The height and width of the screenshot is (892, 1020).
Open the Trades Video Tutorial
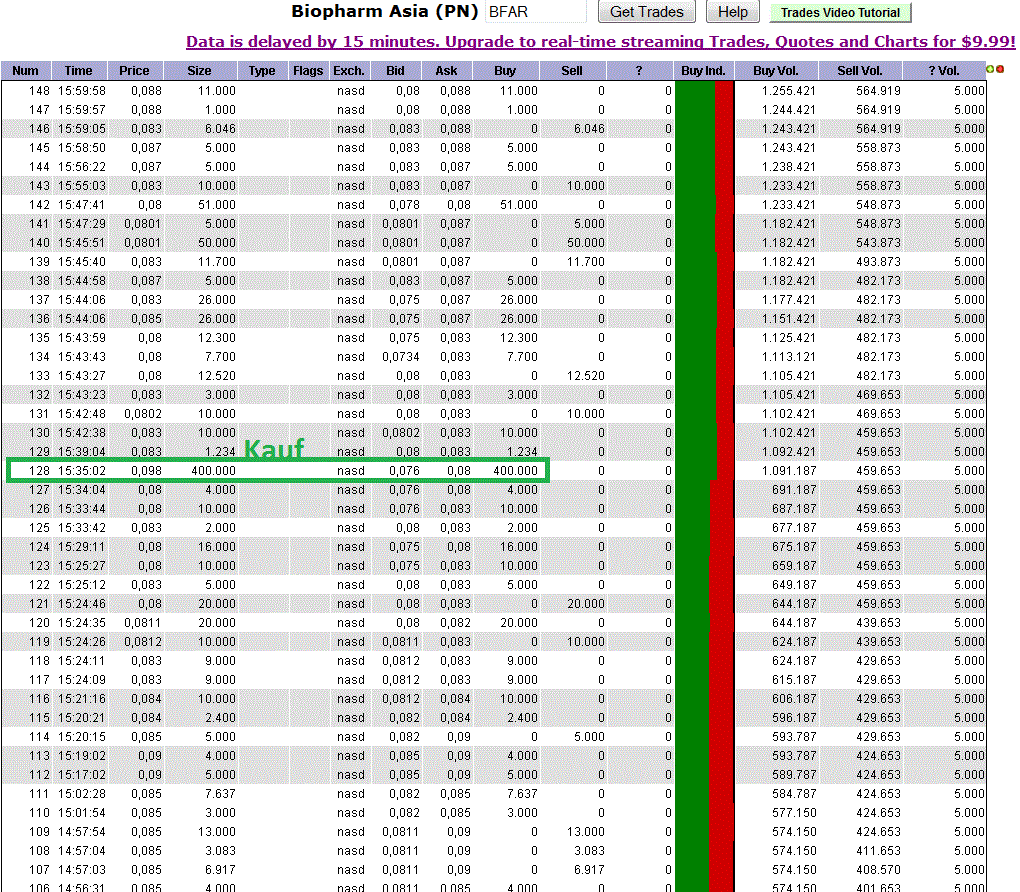click(x=839, y=13)
